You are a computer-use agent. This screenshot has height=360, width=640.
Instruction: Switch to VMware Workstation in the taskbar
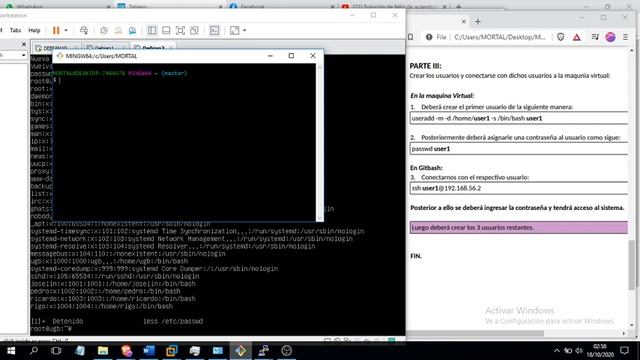point(172,351)
